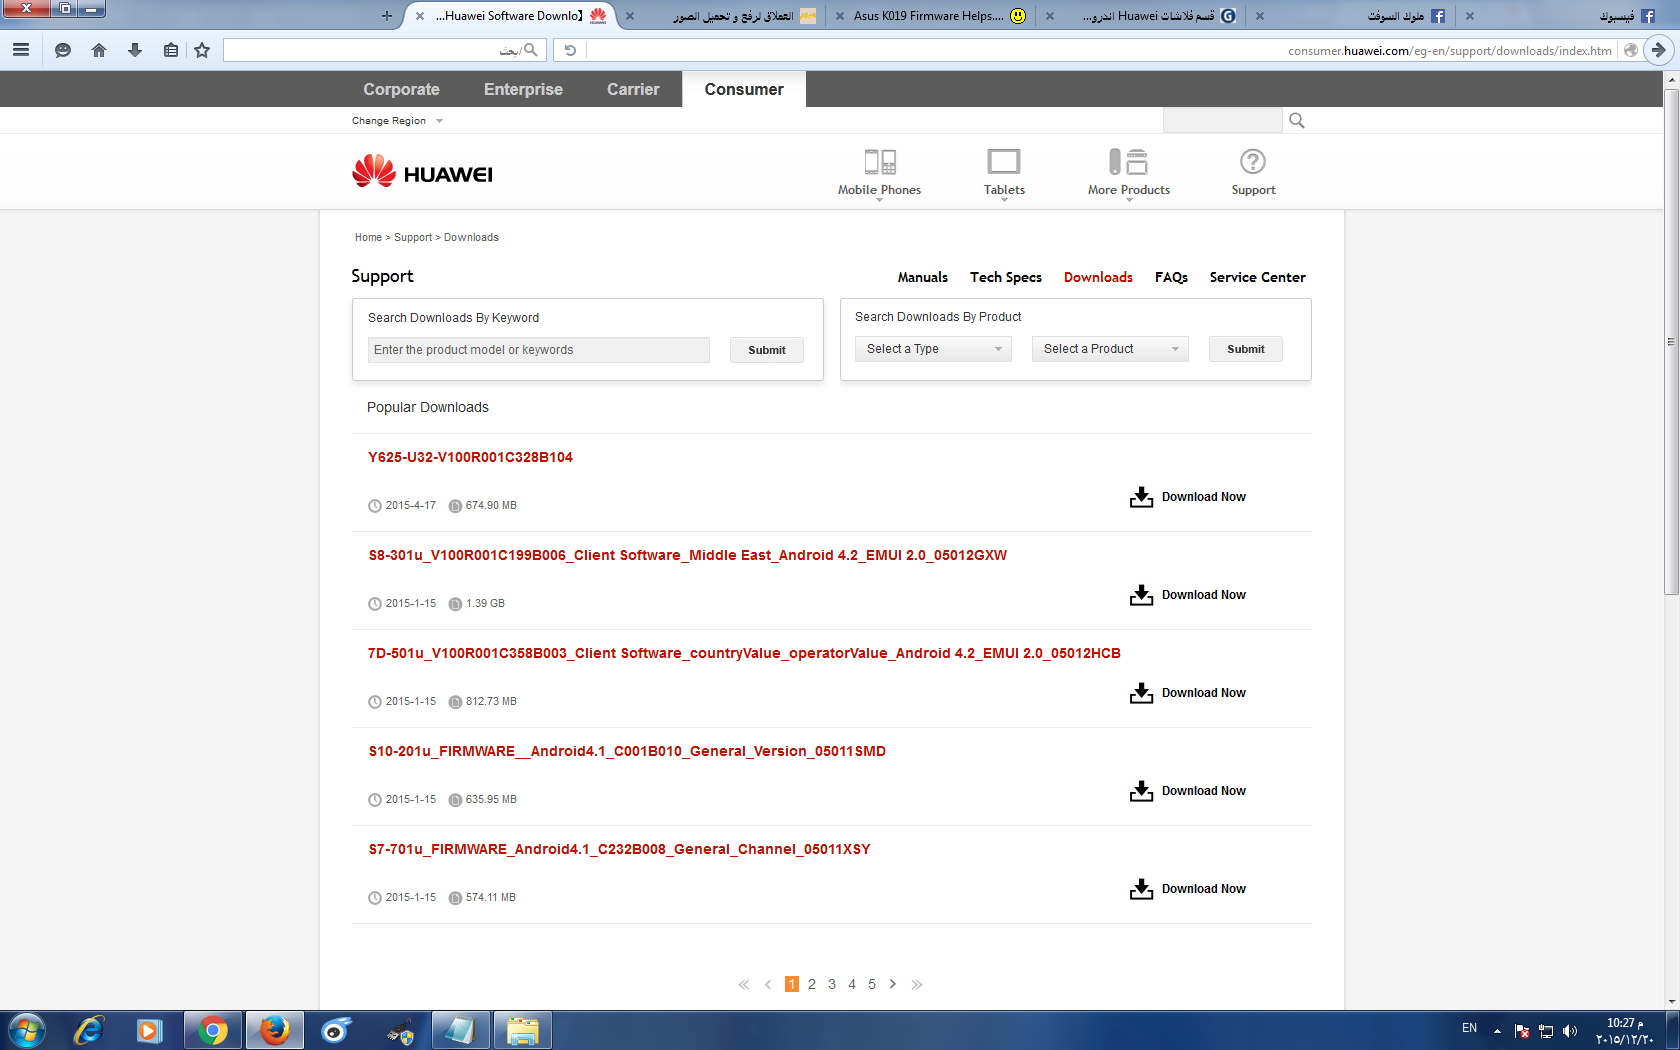This screenshot has height=1050, width=1680.
Task: Download the S7-701u firmware
Action: click(1188, 889)
